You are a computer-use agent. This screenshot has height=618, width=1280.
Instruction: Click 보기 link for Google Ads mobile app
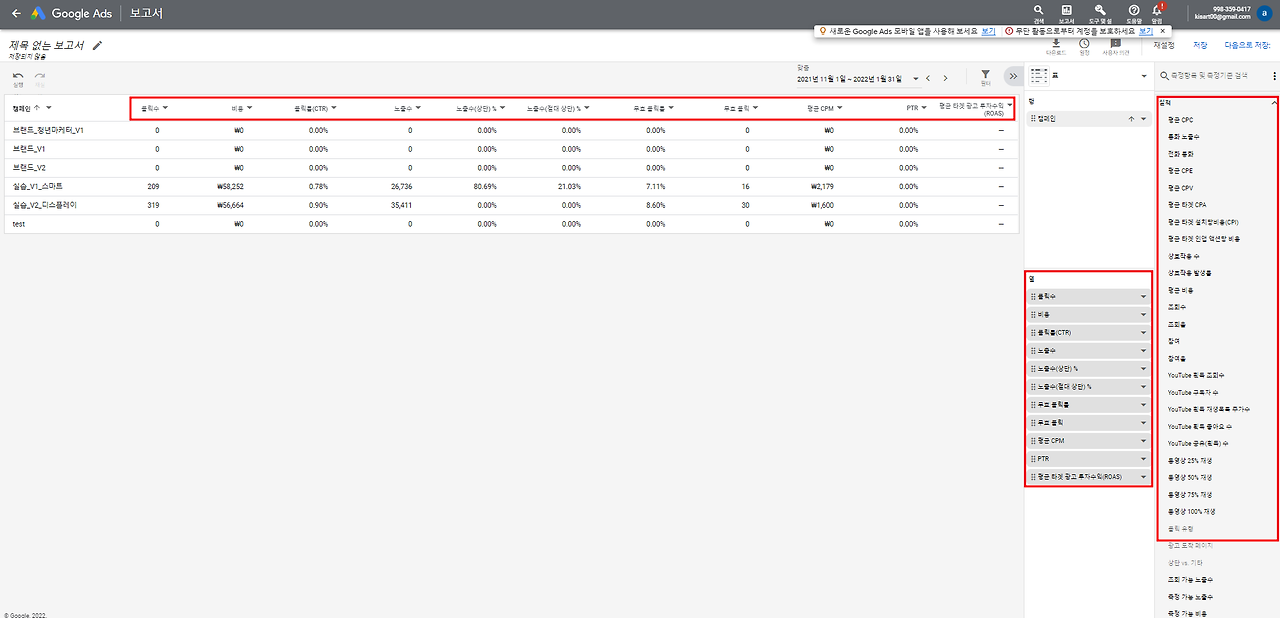coord(988,31)
